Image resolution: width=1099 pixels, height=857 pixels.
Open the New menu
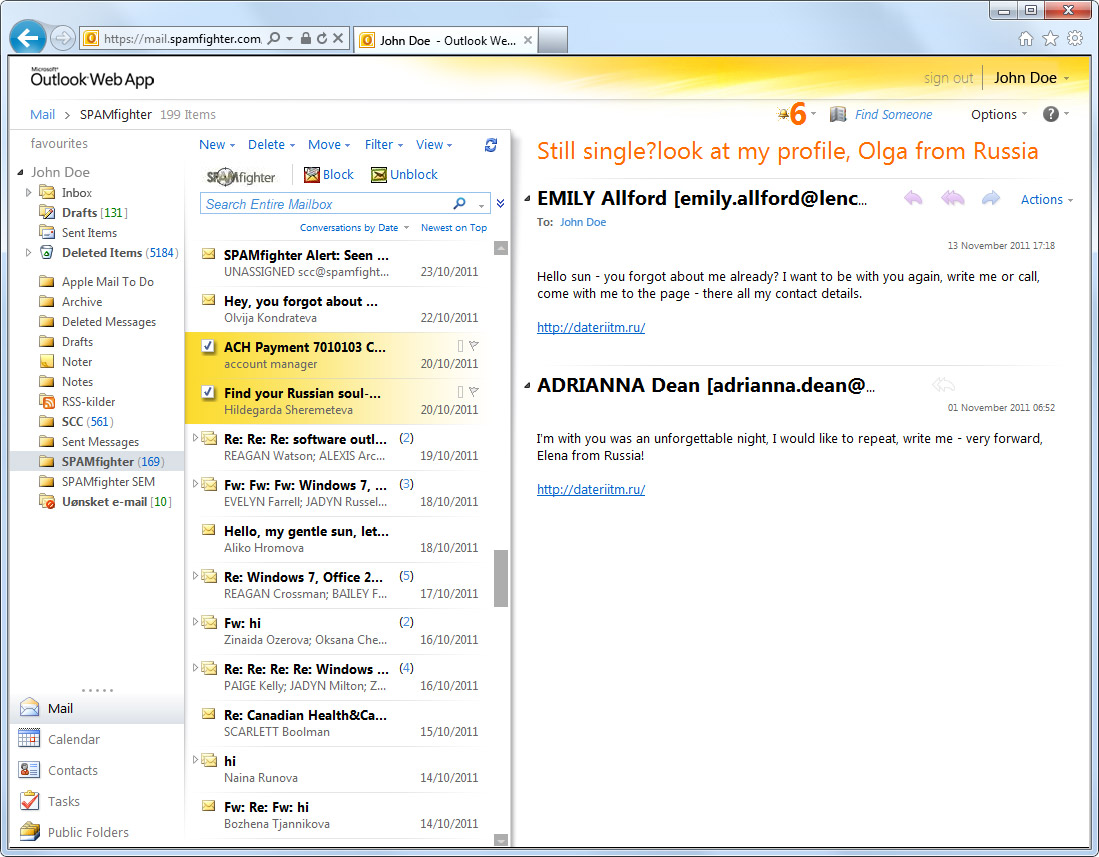click(x=217, y=144)
